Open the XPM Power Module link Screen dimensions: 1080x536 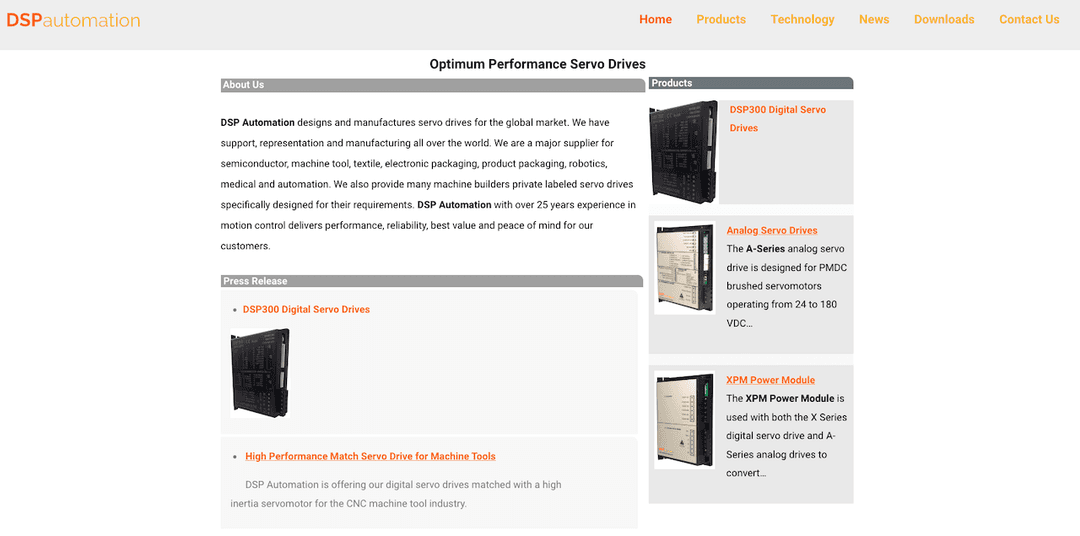point(770,380)
